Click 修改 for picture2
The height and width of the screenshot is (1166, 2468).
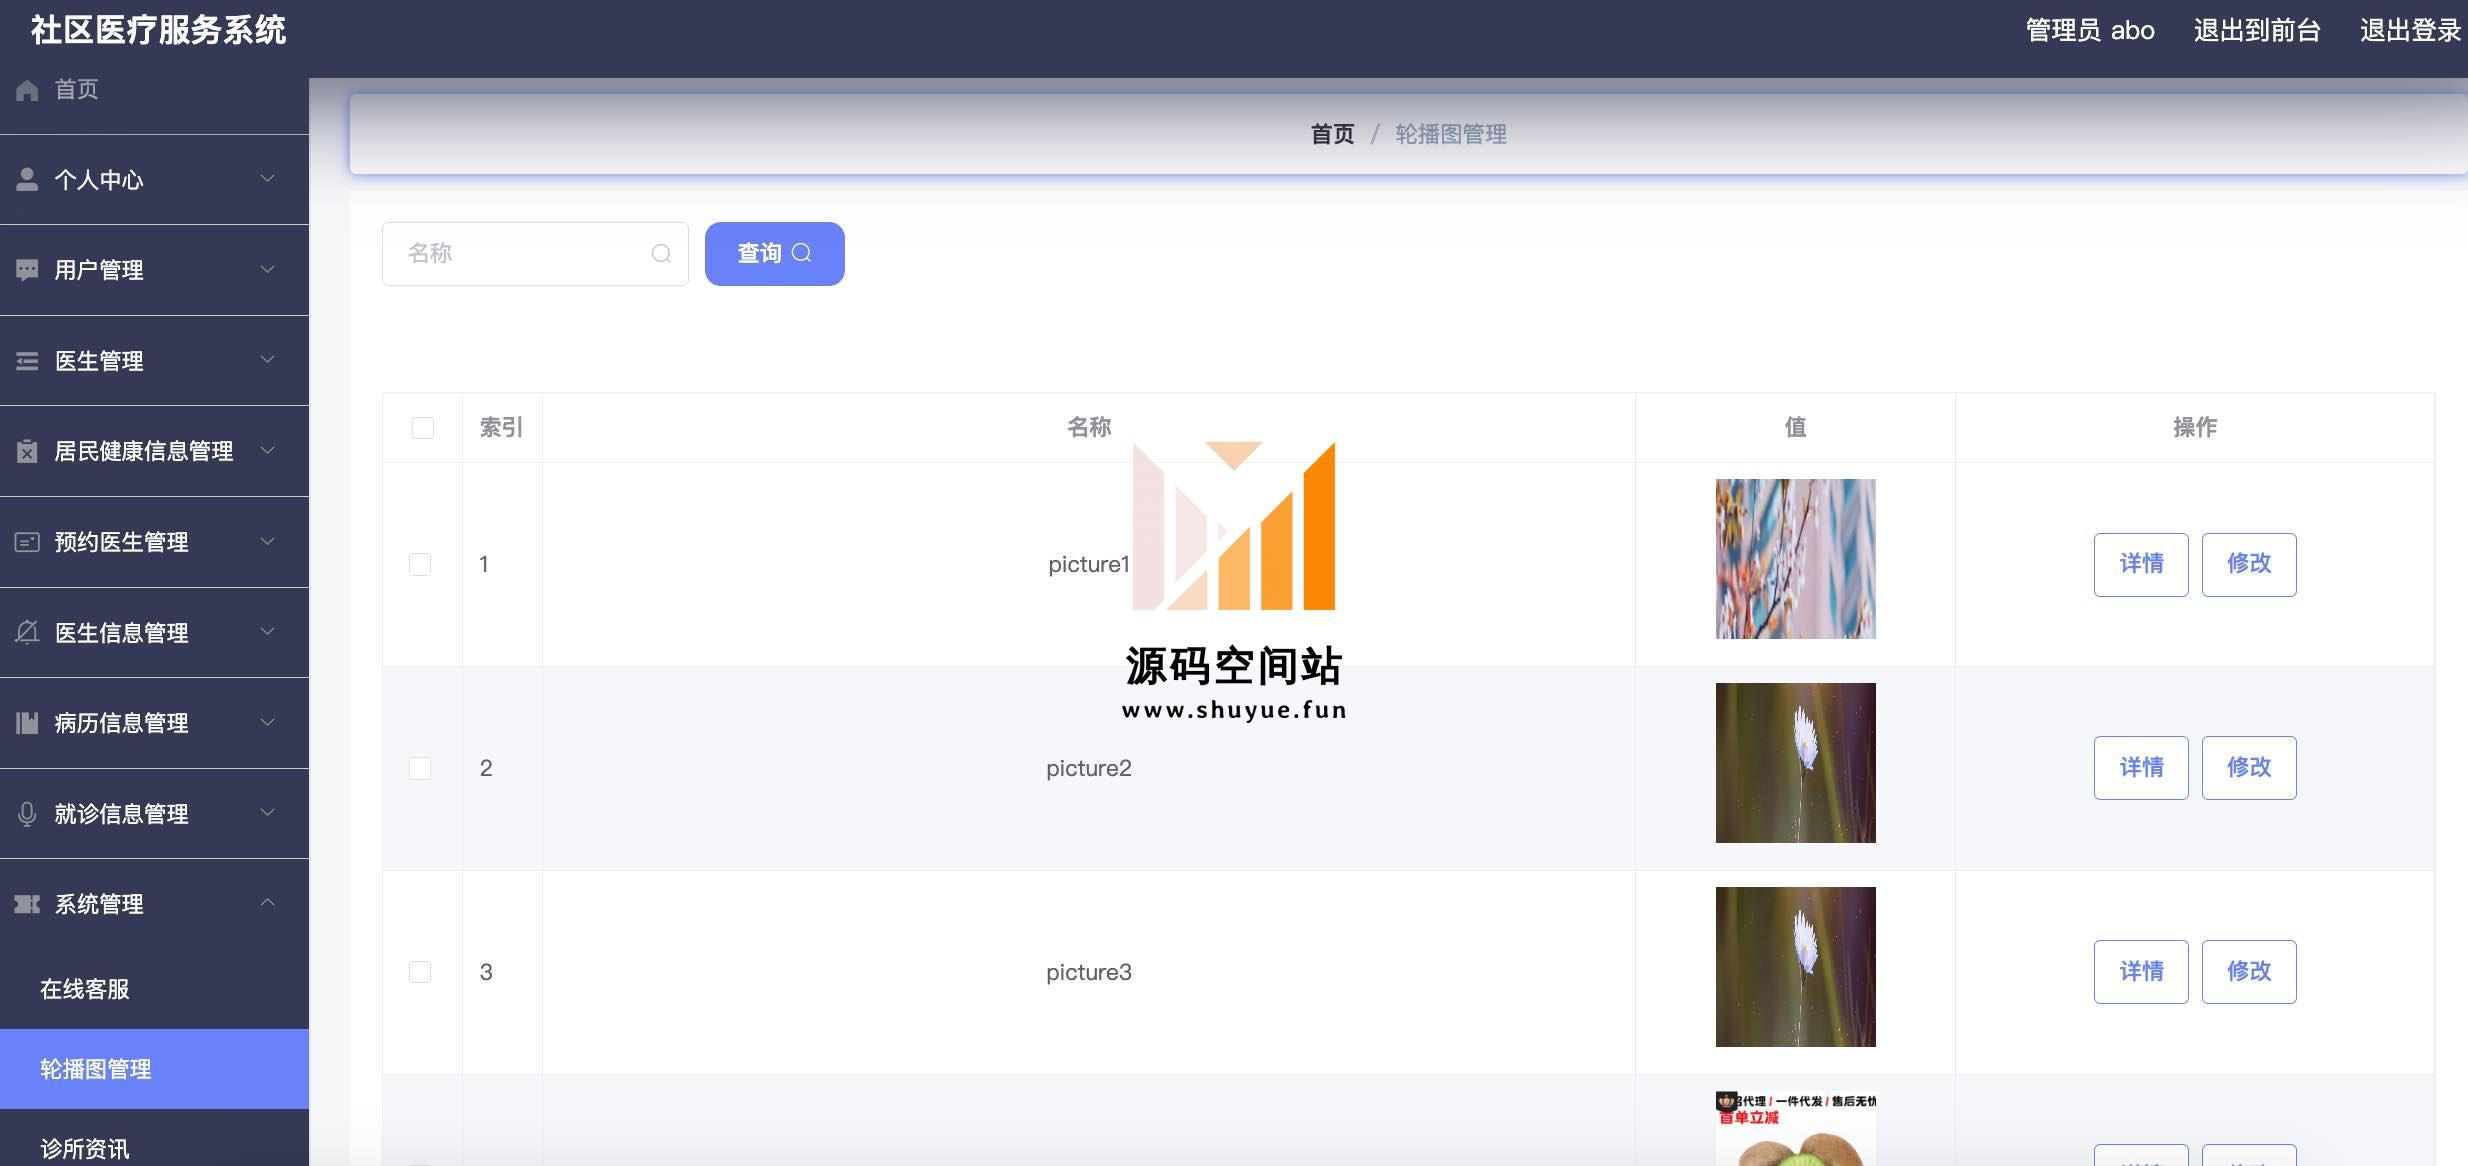click(2249, 768)
